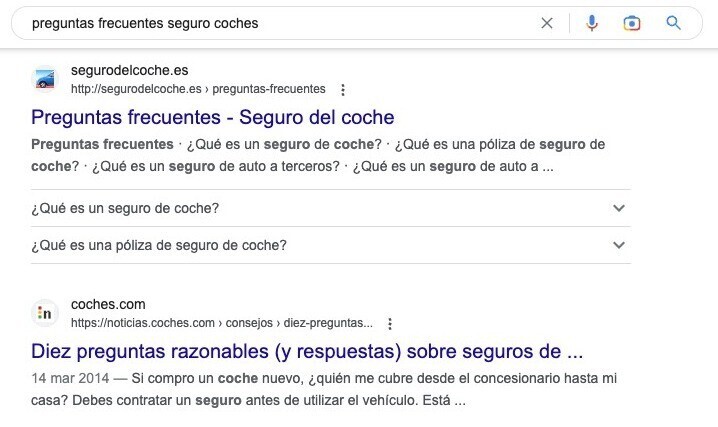Start voice search with the microphone icon
Image resolution: width=718 pixels, height=427 pixels.
click(592, 23)
